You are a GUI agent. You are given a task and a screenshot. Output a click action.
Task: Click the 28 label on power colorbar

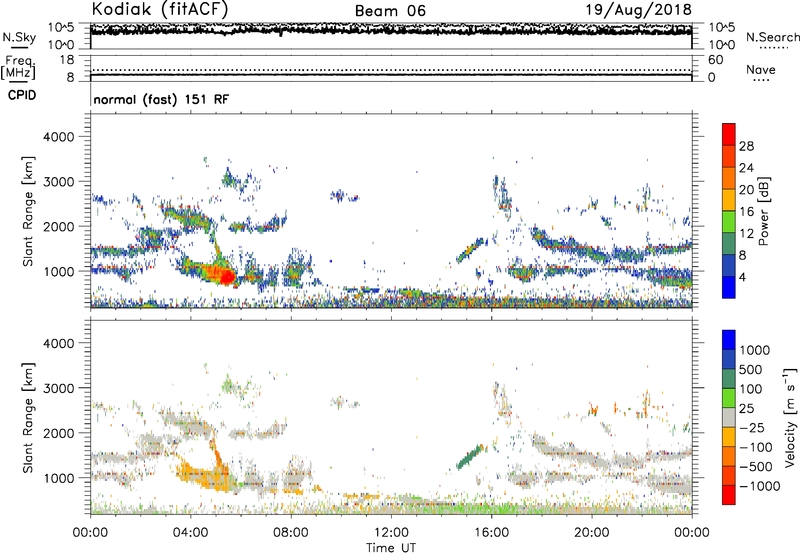coord(746,146)
